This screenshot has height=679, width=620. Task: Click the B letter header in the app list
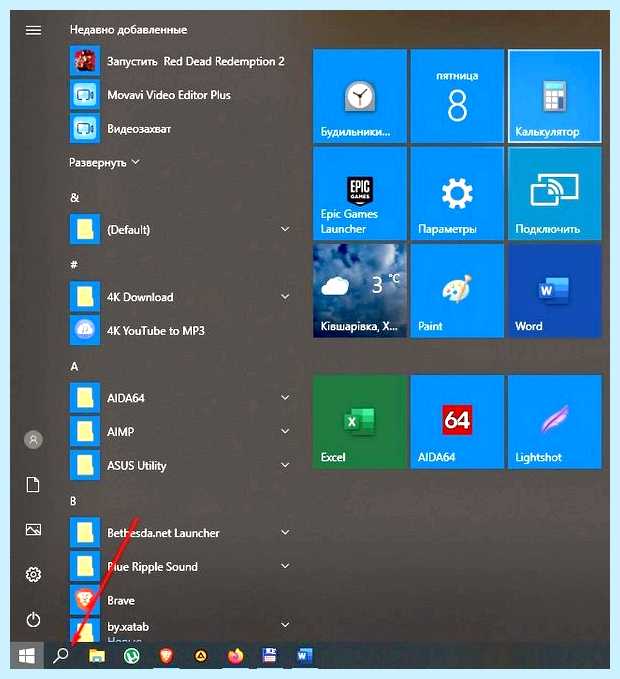click(x=73, y=501)
